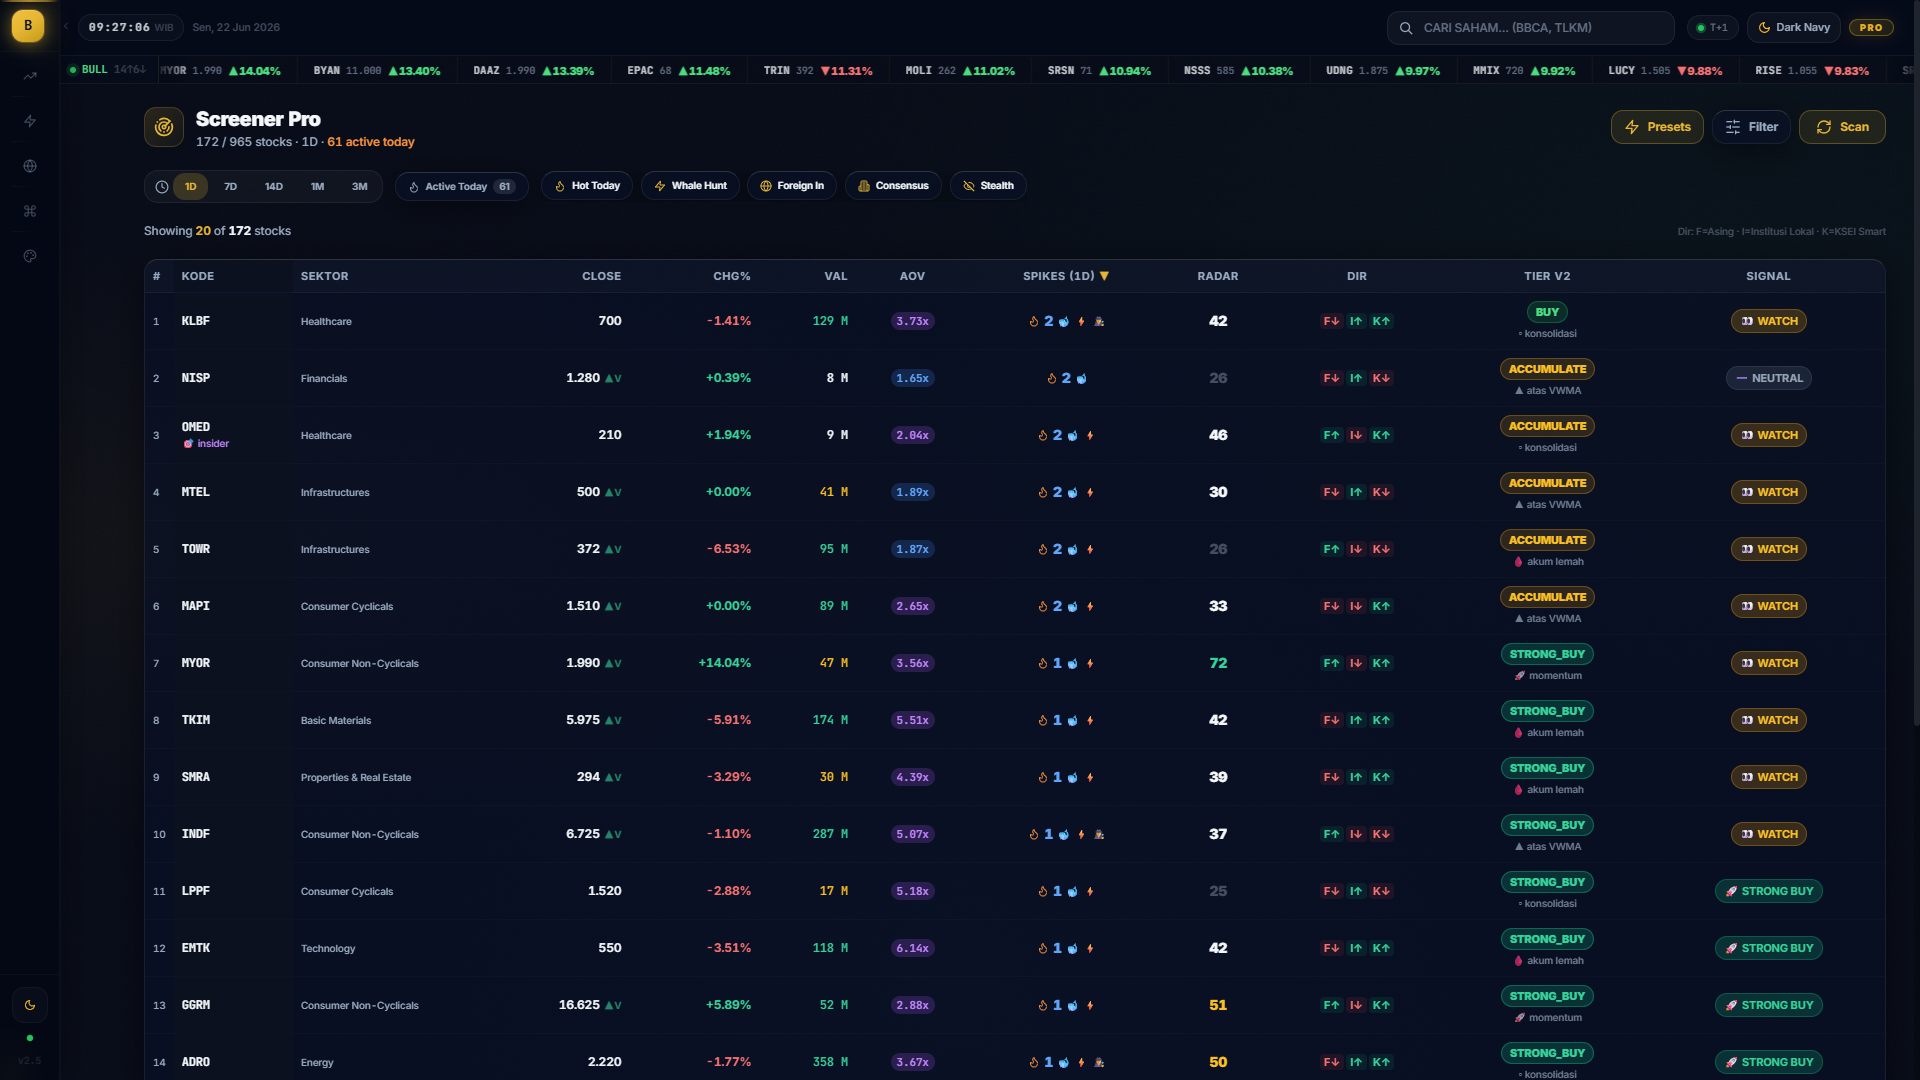The image size is (1920, 1080).
Task: Open the command-key sidebar icon
Action: coord(30,211)
